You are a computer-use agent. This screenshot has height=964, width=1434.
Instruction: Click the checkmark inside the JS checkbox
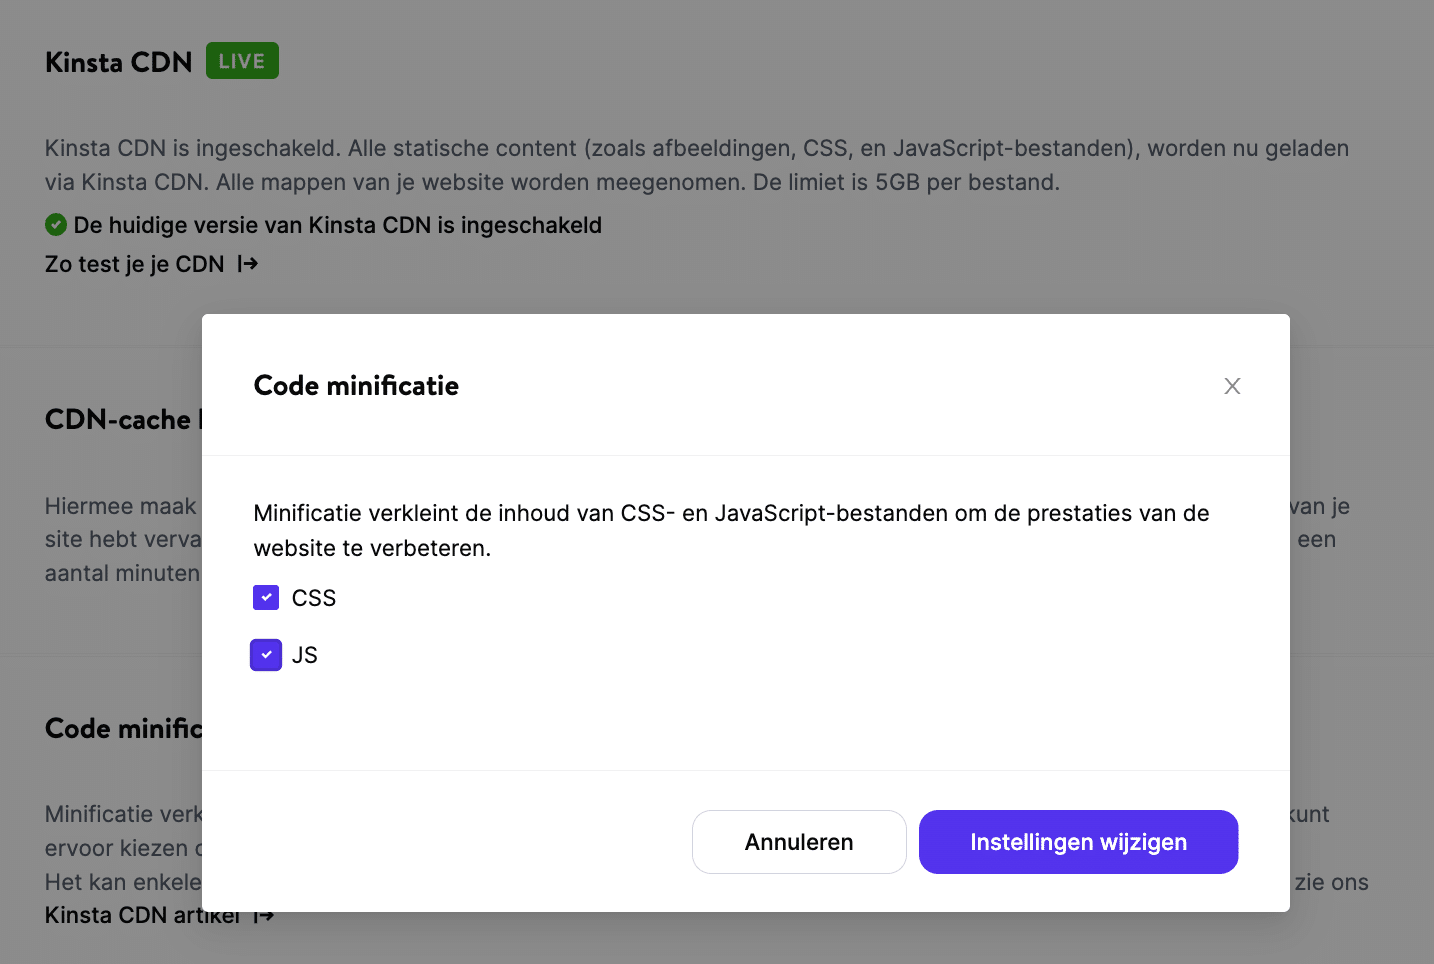pos(265,655)
